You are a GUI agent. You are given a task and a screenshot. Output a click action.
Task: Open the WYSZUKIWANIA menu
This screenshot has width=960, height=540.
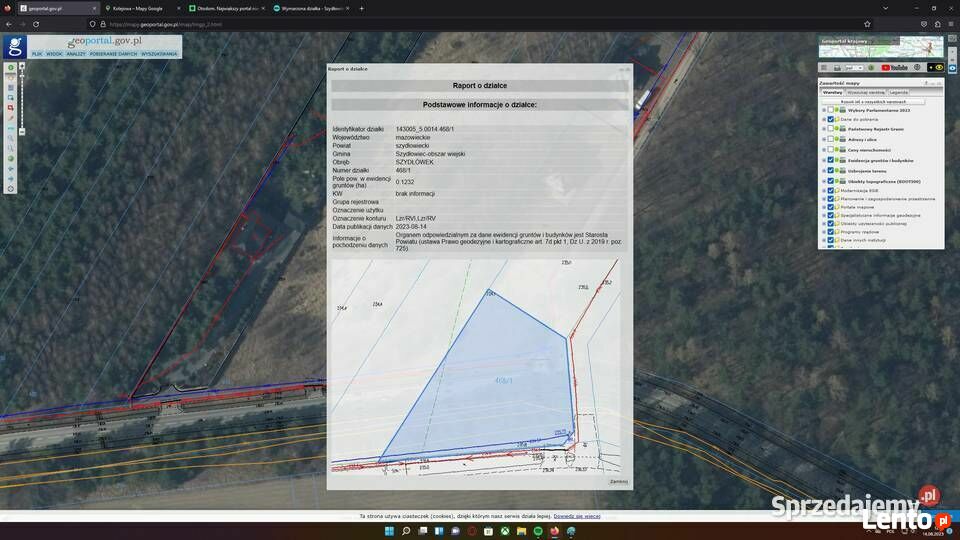tap(159, 54)
